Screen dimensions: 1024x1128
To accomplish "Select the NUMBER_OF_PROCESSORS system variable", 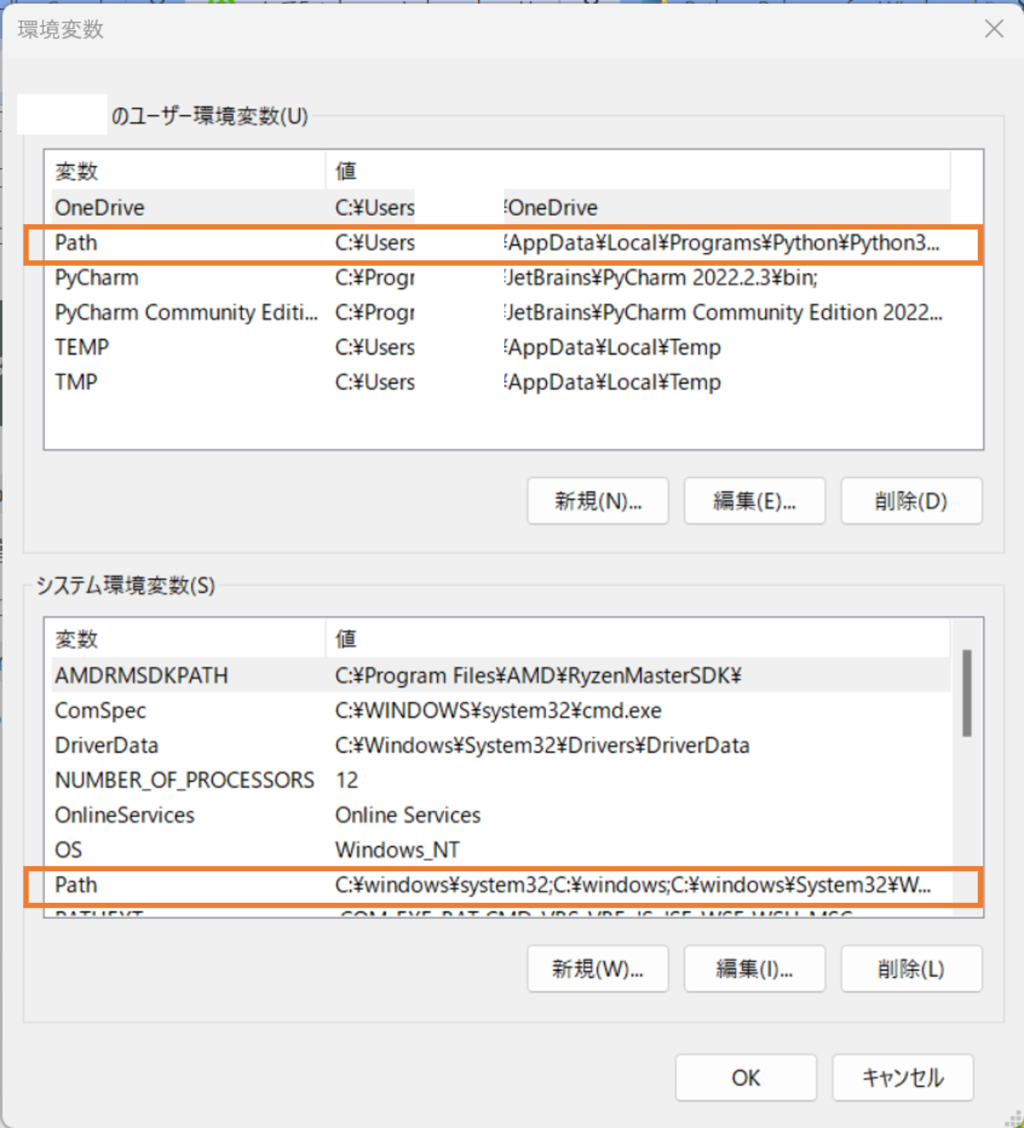I will click(x=184, y=781).
